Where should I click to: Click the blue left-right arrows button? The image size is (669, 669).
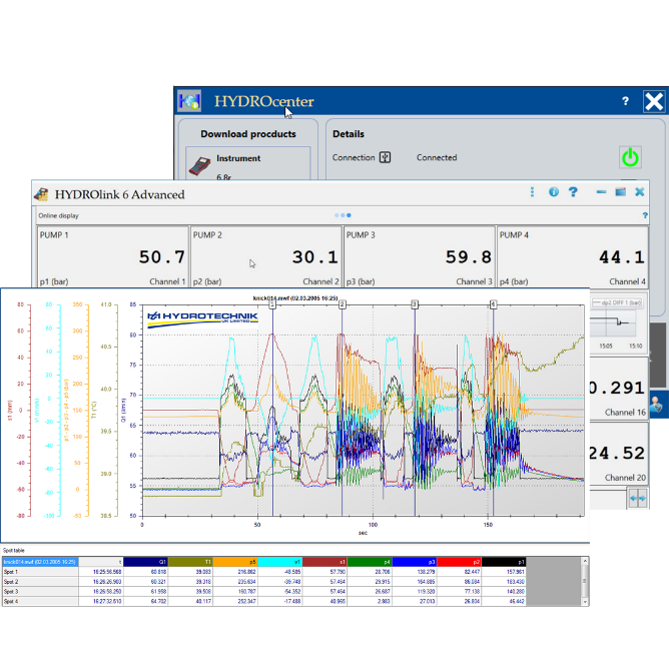click(x=638, y=498)
